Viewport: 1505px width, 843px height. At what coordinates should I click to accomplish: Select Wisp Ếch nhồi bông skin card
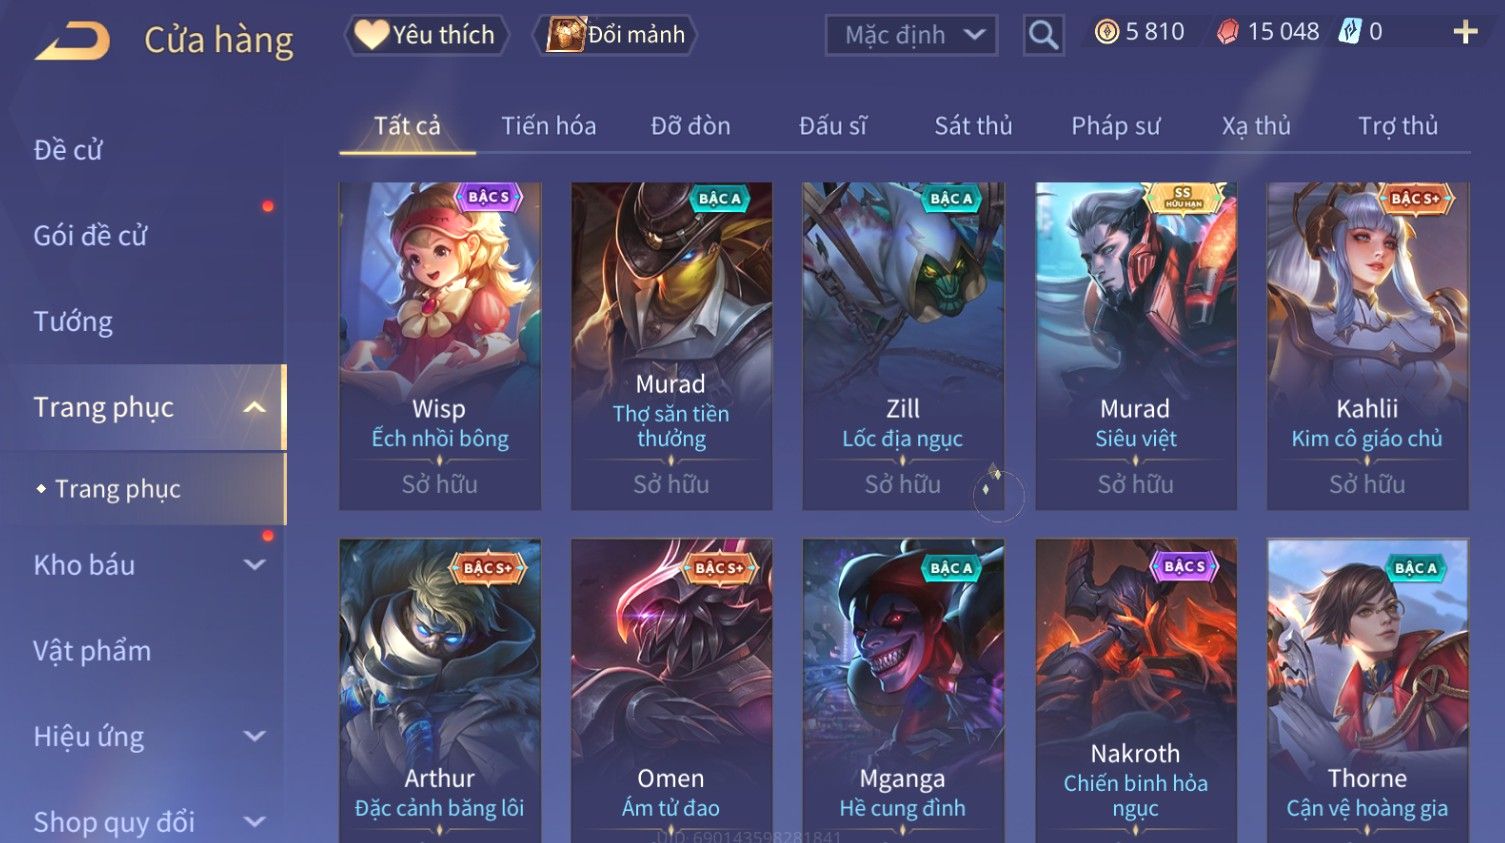[x=440, y=346]
